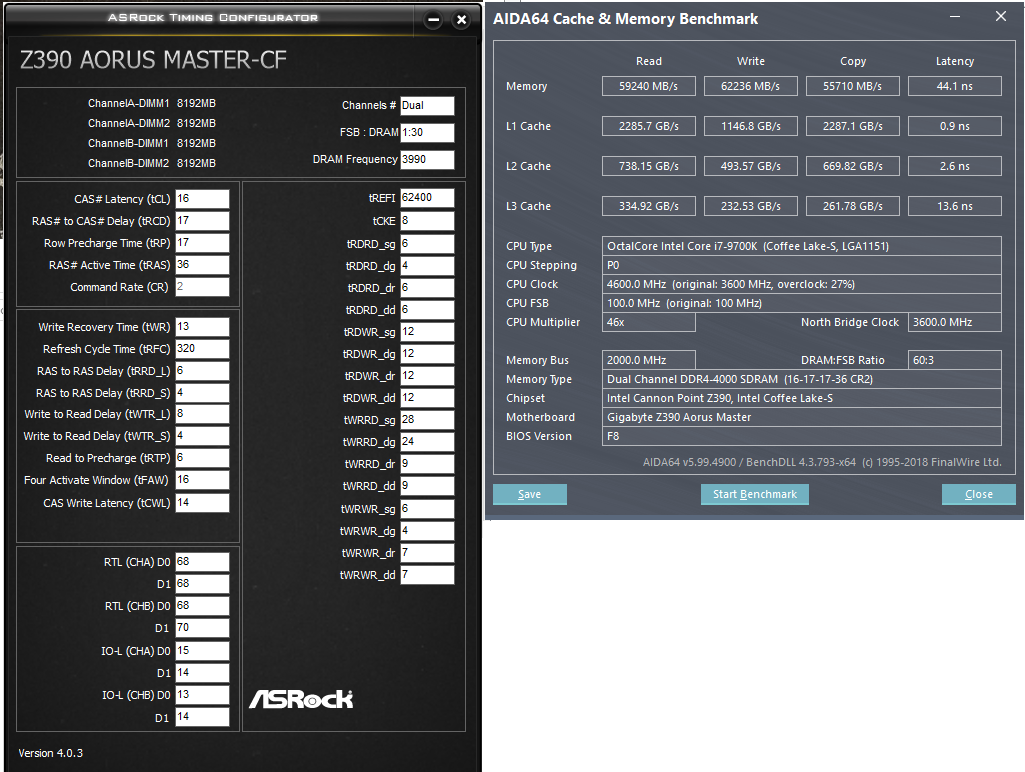Click the Save button in AIDA64

click(x=529, y=494)
